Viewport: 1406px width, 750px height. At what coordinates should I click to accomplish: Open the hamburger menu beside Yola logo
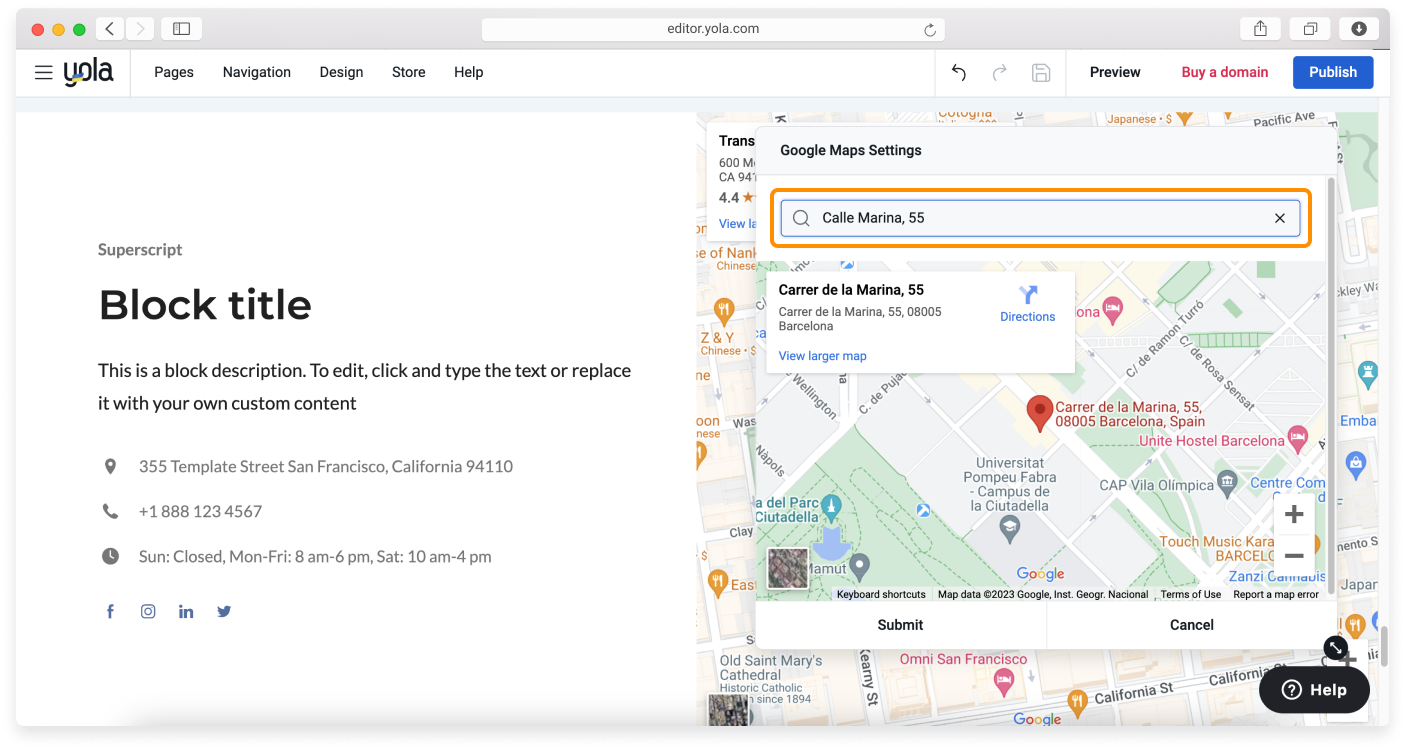coord(43,72)
